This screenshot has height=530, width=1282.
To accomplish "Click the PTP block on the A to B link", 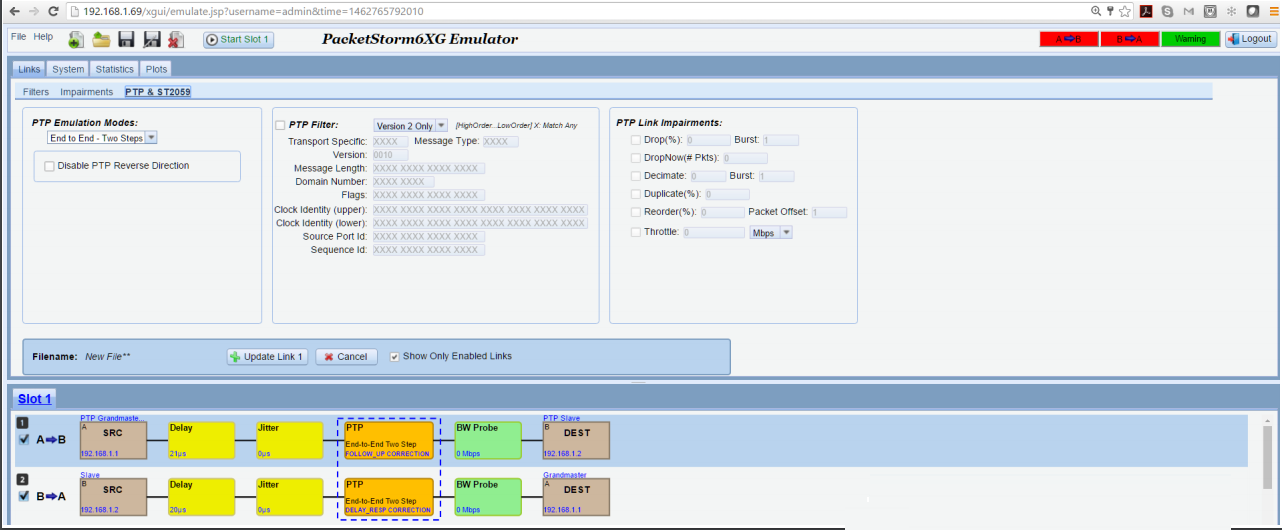I will [x=389, y=440].
